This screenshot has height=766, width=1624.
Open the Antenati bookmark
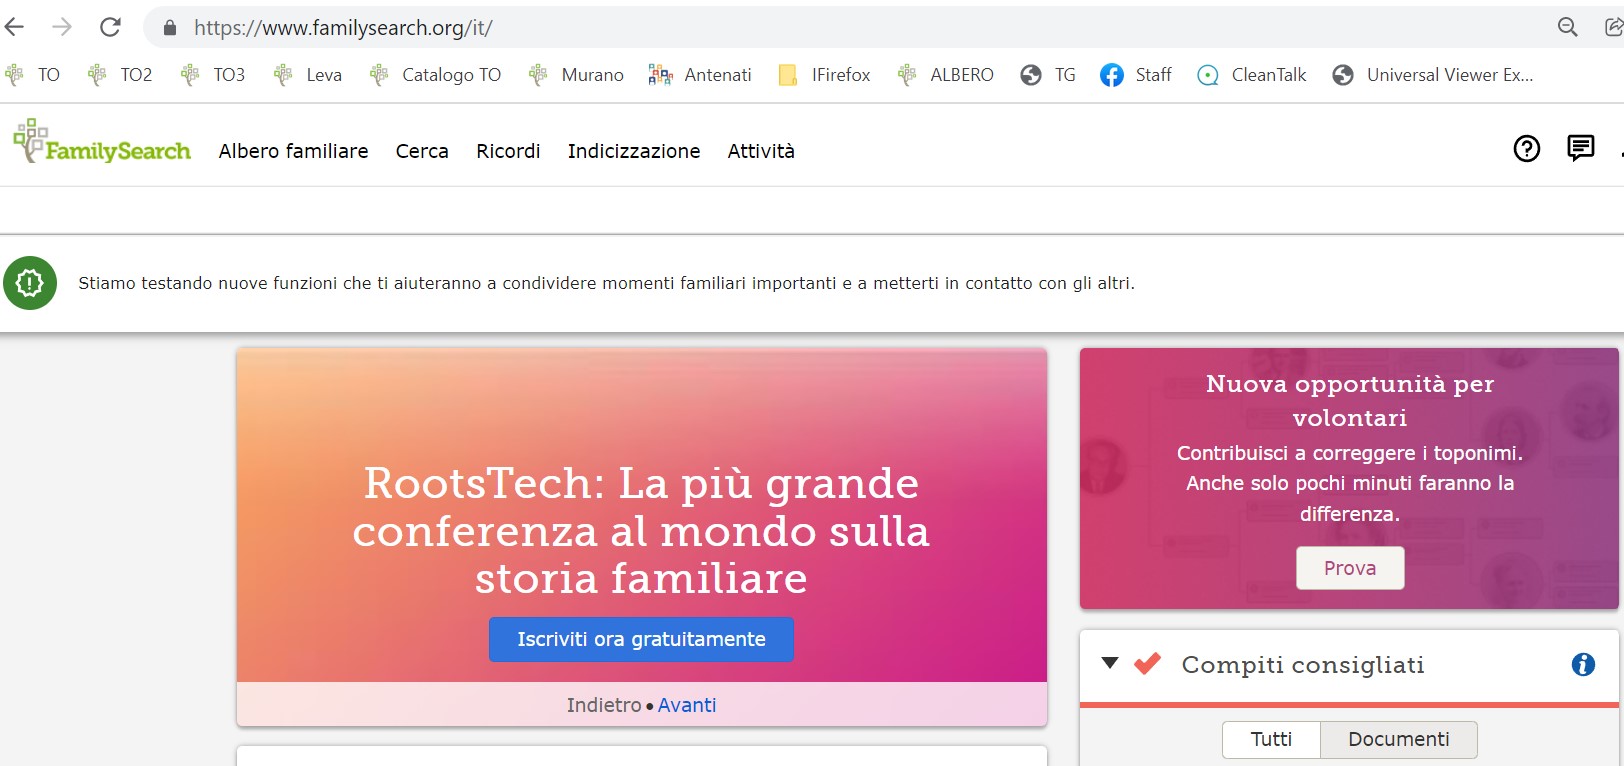point(701,75)
